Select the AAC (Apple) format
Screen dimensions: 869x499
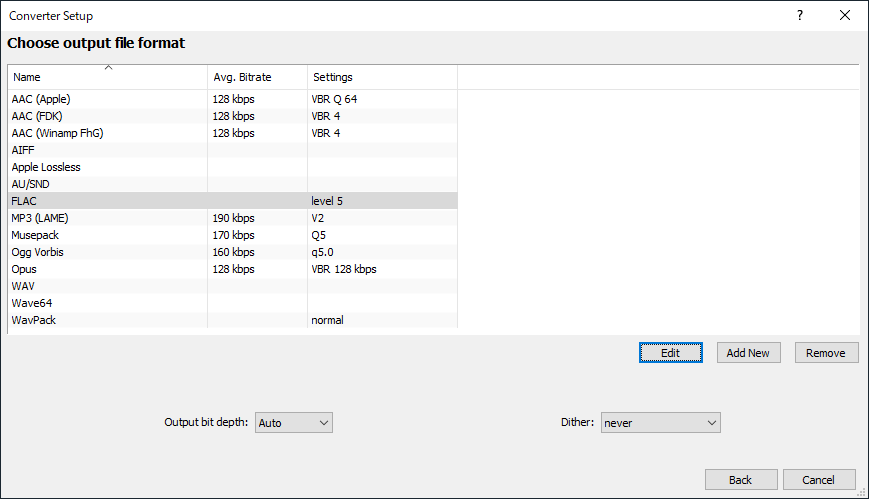(x=42, y=99)
